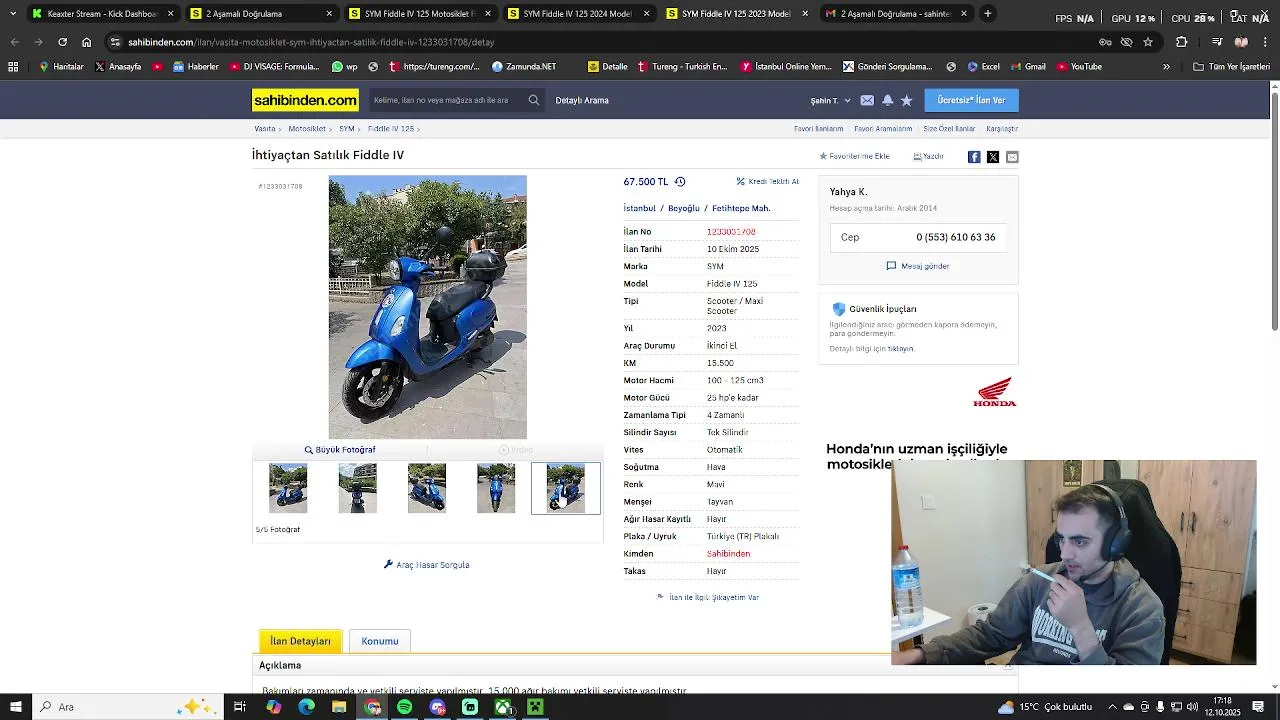
Task: Open the Copilot icon in the taskbar
Action: click(x=273, y=707)
